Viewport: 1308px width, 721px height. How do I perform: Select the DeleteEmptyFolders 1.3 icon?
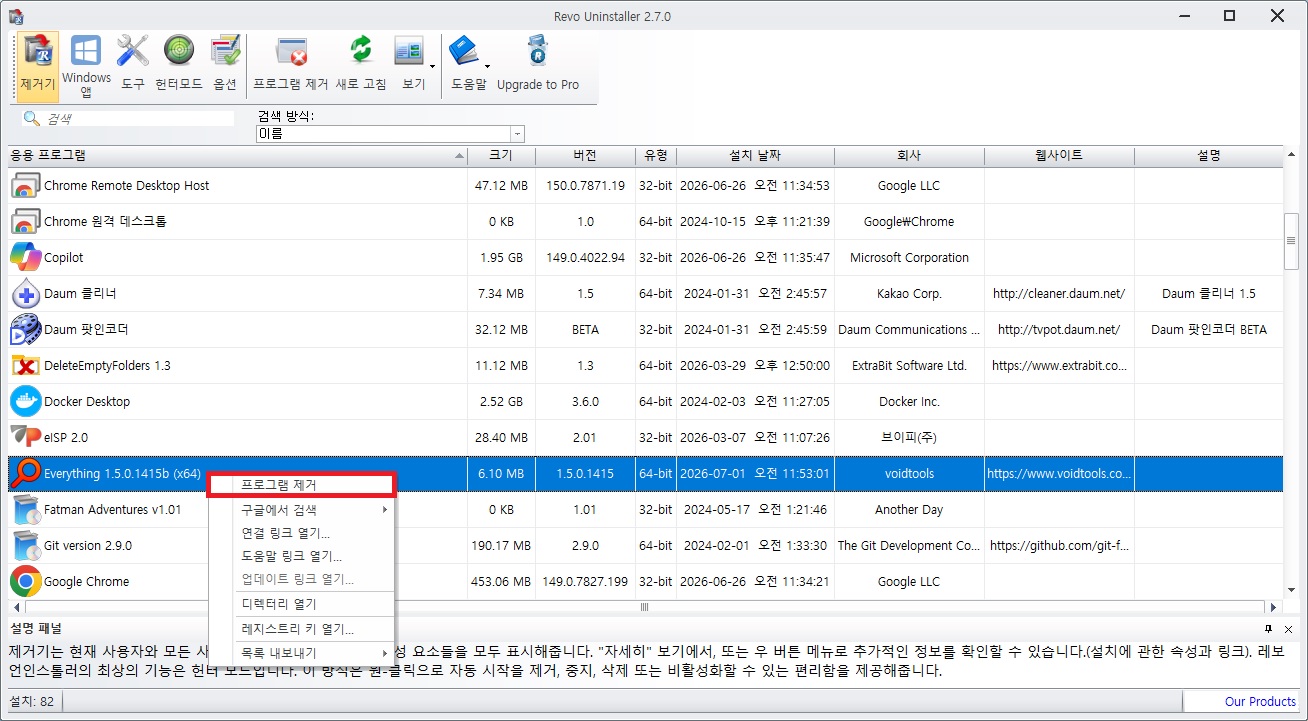pos(25,366)
